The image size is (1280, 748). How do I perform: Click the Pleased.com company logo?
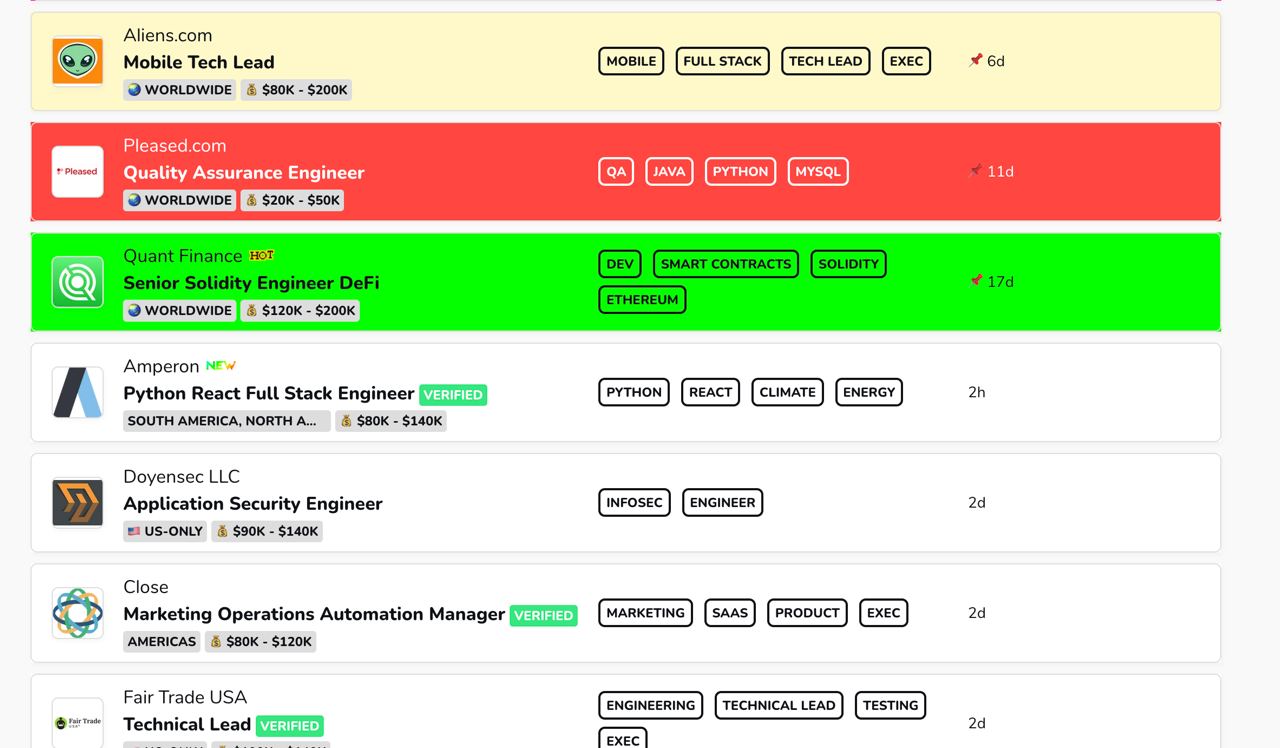[78, 172]
